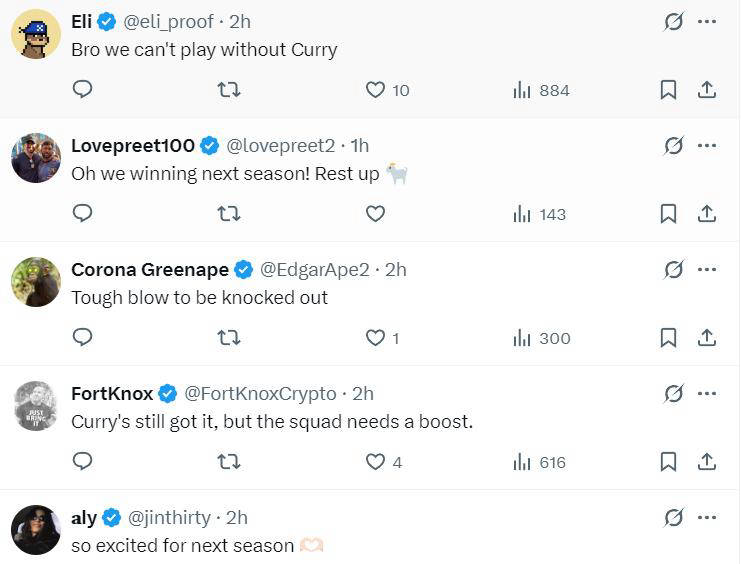Bookmark Eli's tweet
741x564 pixels.
click(668, 89)
